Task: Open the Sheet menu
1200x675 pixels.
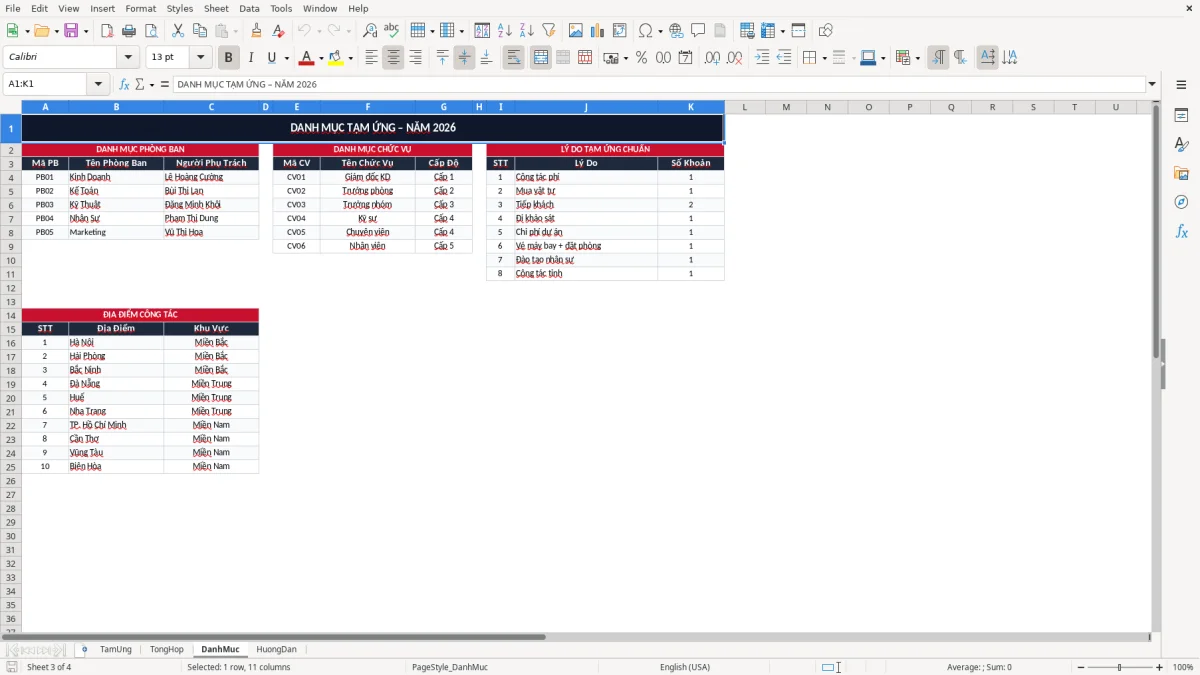Action: tap(216, 8)
